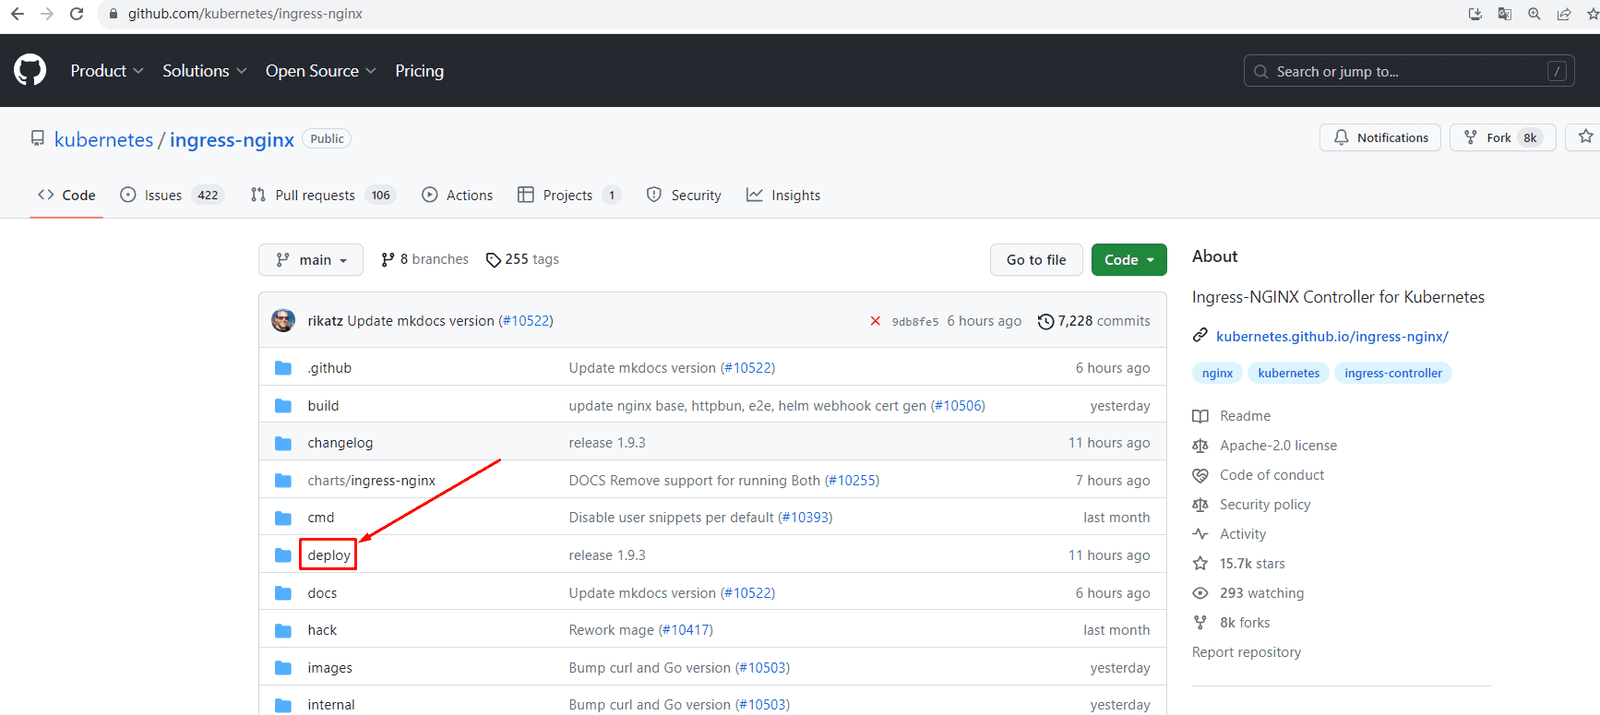The width and height of the screenshot is (1600, 715).
Task: Click the history clock icon by commits
Action: tap(1046, 321)
